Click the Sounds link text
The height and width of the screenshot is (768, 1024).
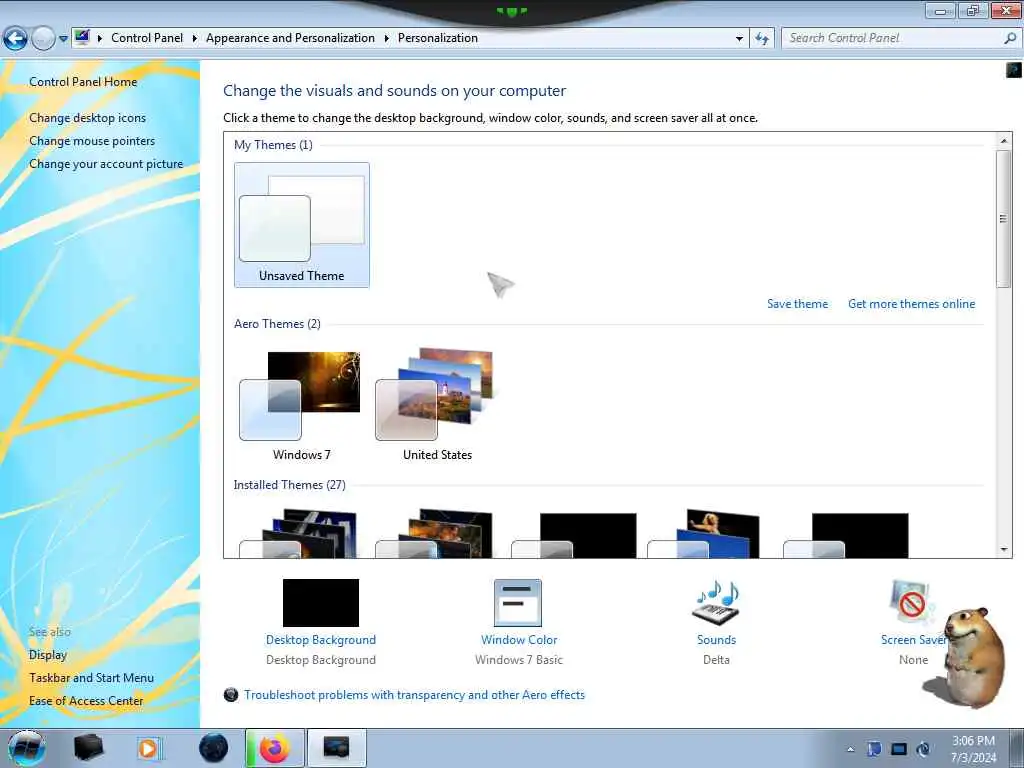[716, 640]
